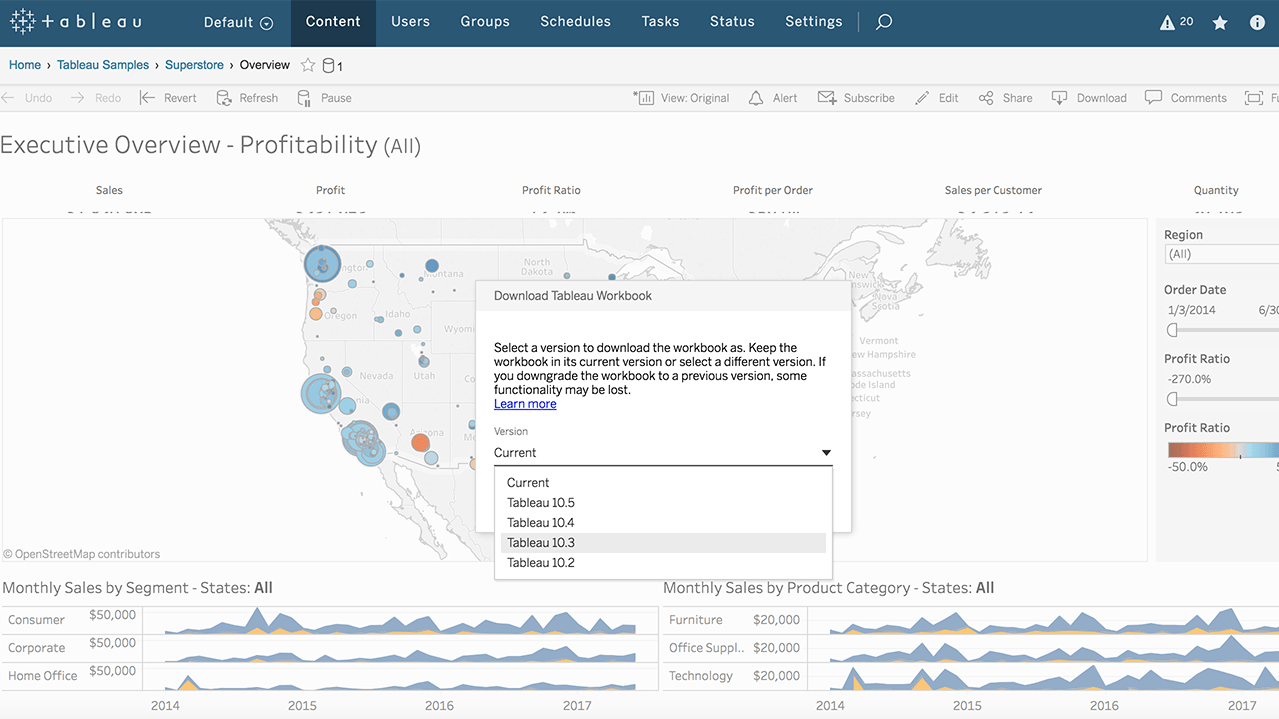Click the Redo arrow icon
1279x719 pixels.
pos(76,98)
